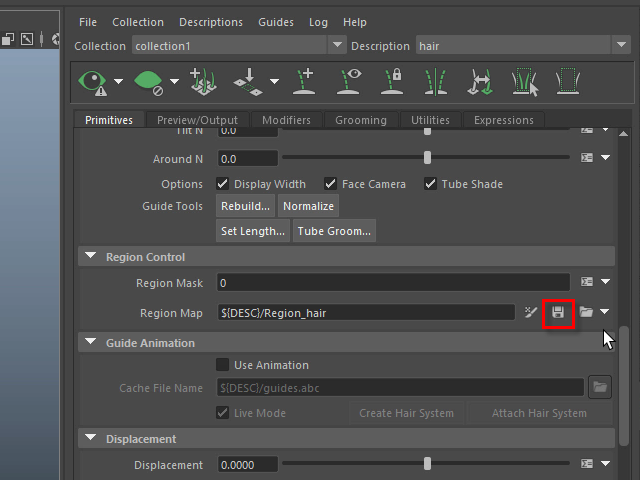The width and height of the screenshot is (640, 480).
Task: Browse for Region Map using folder icon
Action: (x=587, y=313)
